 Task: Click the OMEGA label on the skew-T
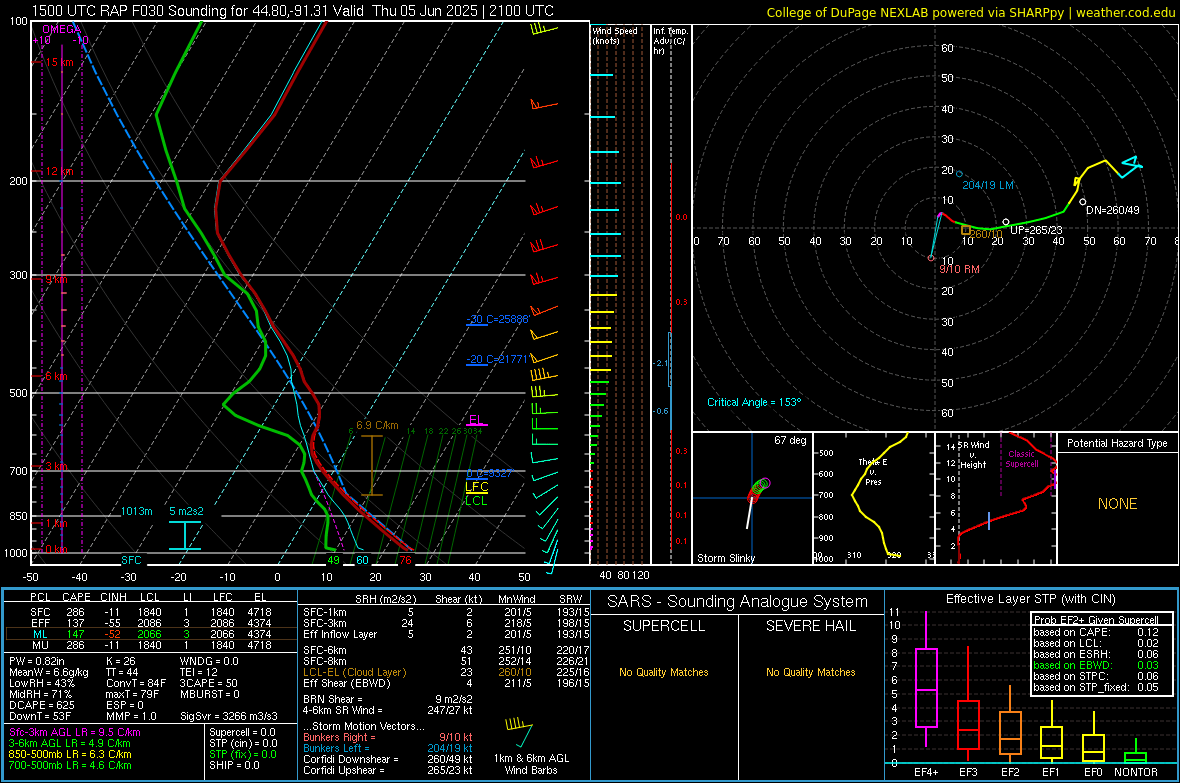click(62, 29)
